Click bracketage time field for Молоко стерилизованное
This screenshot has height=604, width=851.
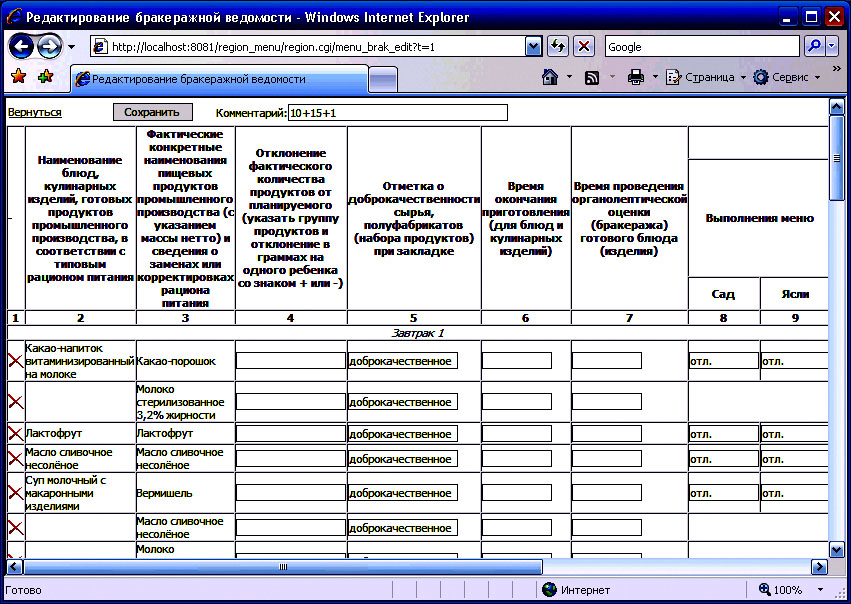pos(607,402)
